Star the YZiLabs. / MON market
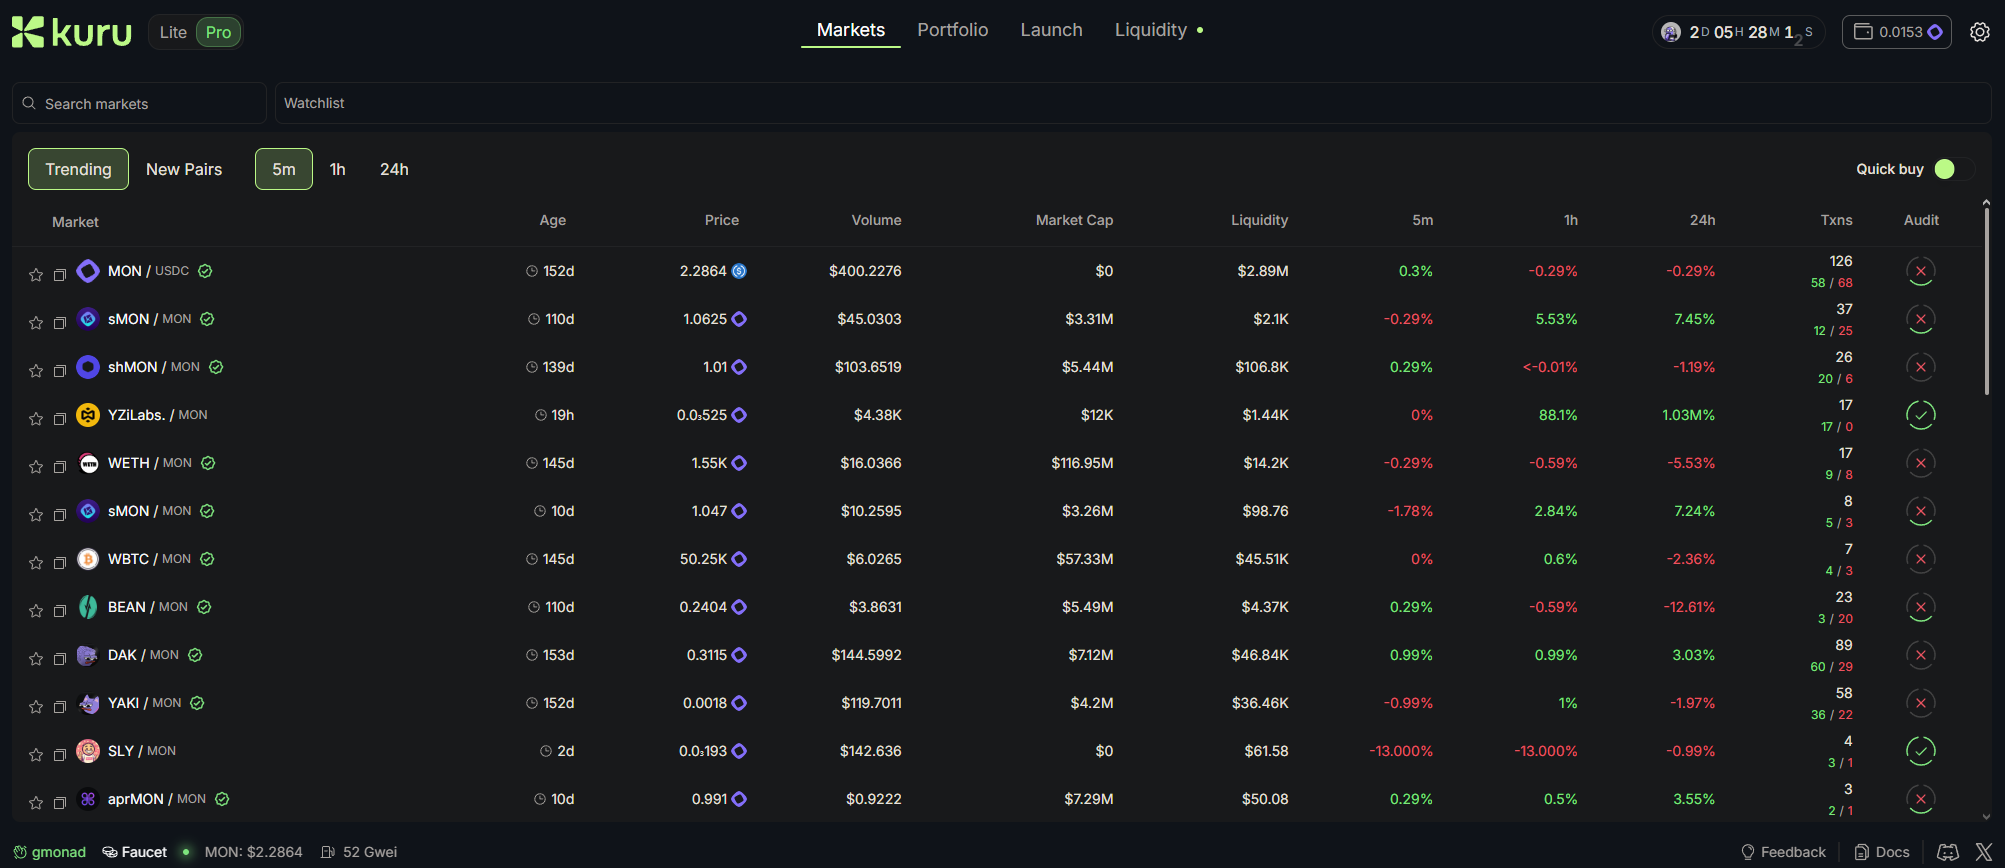2005x868 pixels. (36, 418)
